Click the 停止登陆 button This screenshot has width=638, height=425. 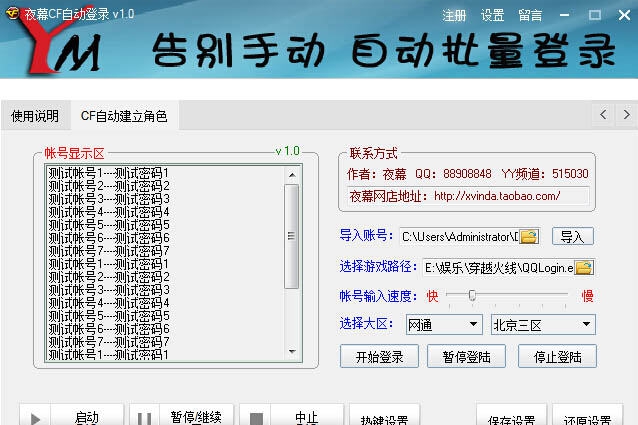557,357
